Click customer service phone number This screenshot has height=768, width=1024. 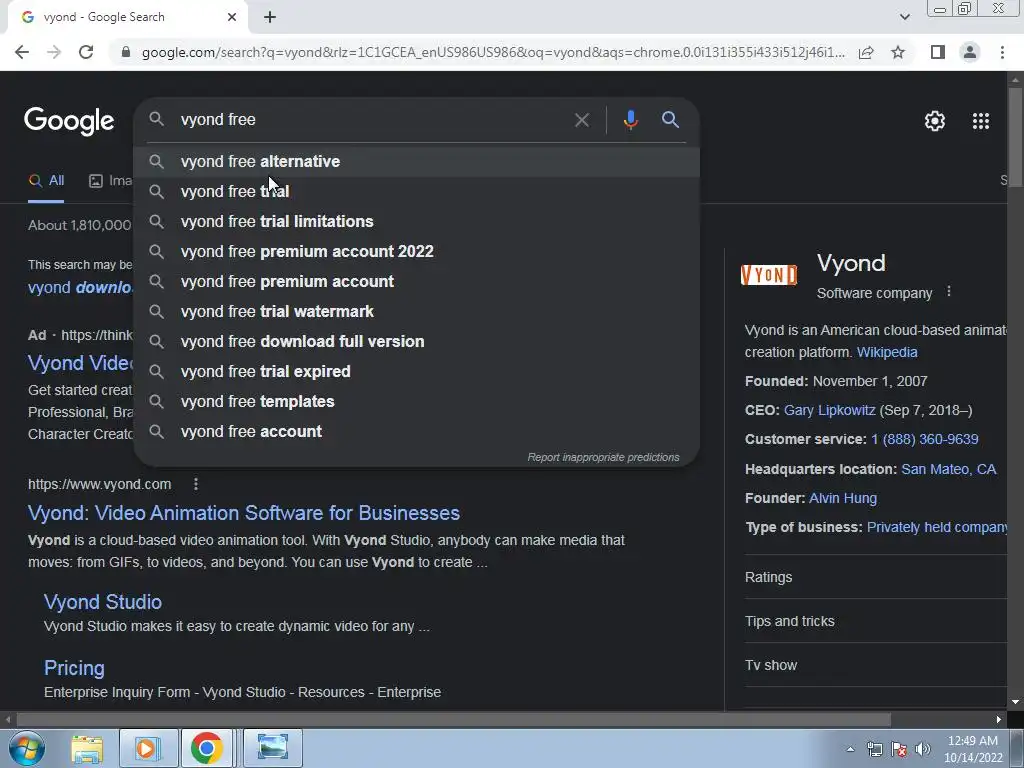point(925,440)
